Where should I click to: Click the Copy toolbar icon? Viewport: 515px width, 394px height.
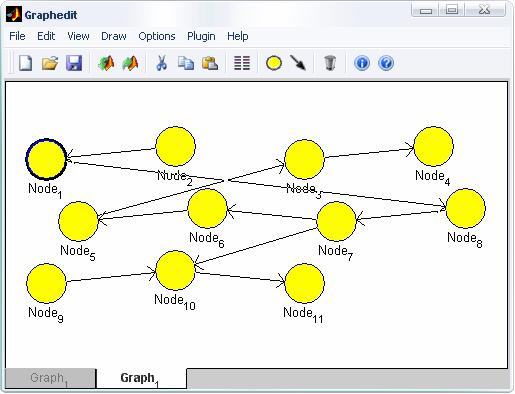coord(186,63)
